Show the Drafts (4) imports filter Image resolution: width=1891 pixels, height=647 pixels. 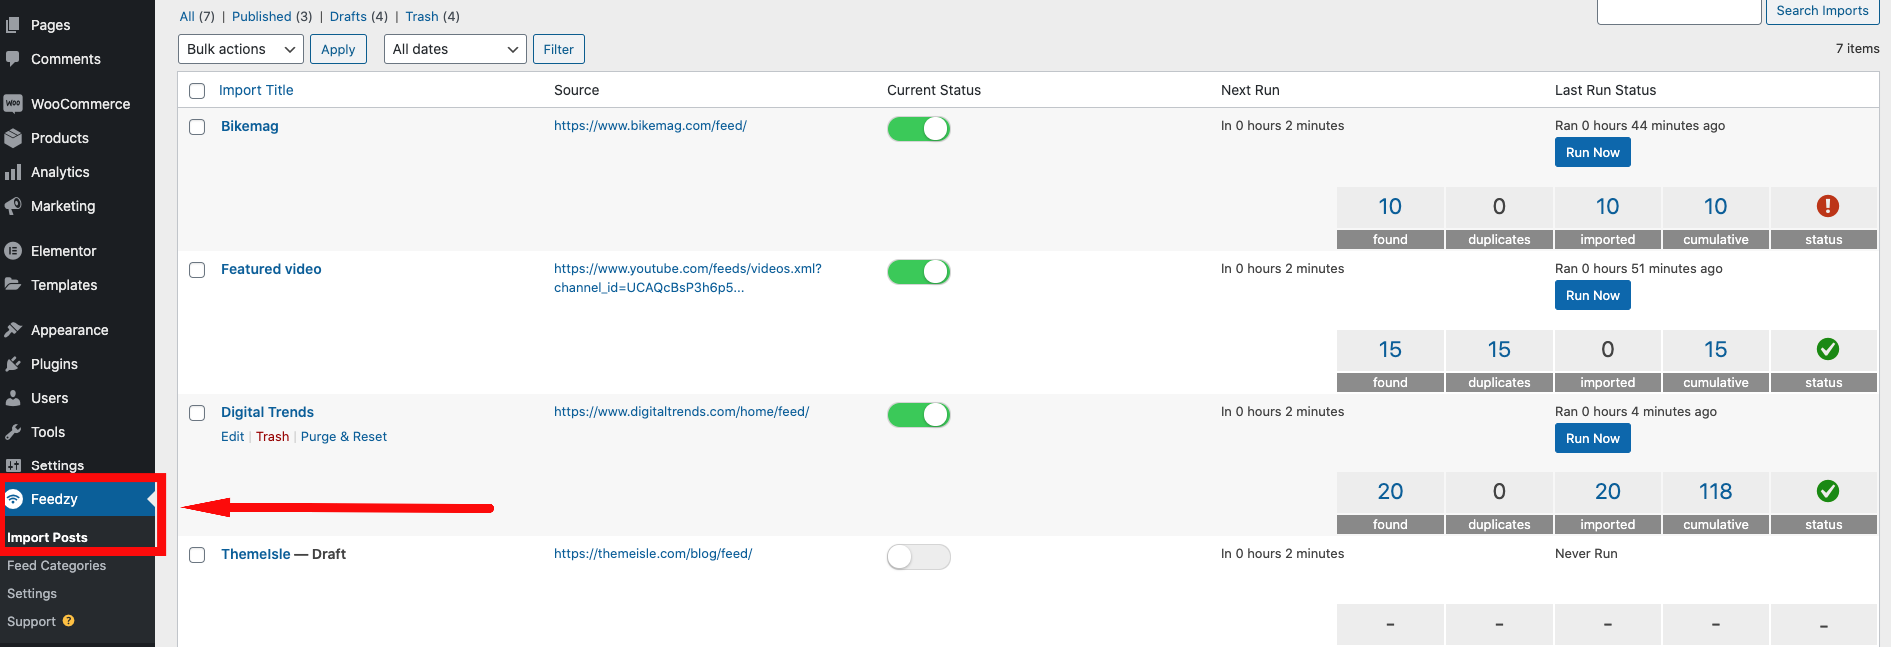click(359, 16)
